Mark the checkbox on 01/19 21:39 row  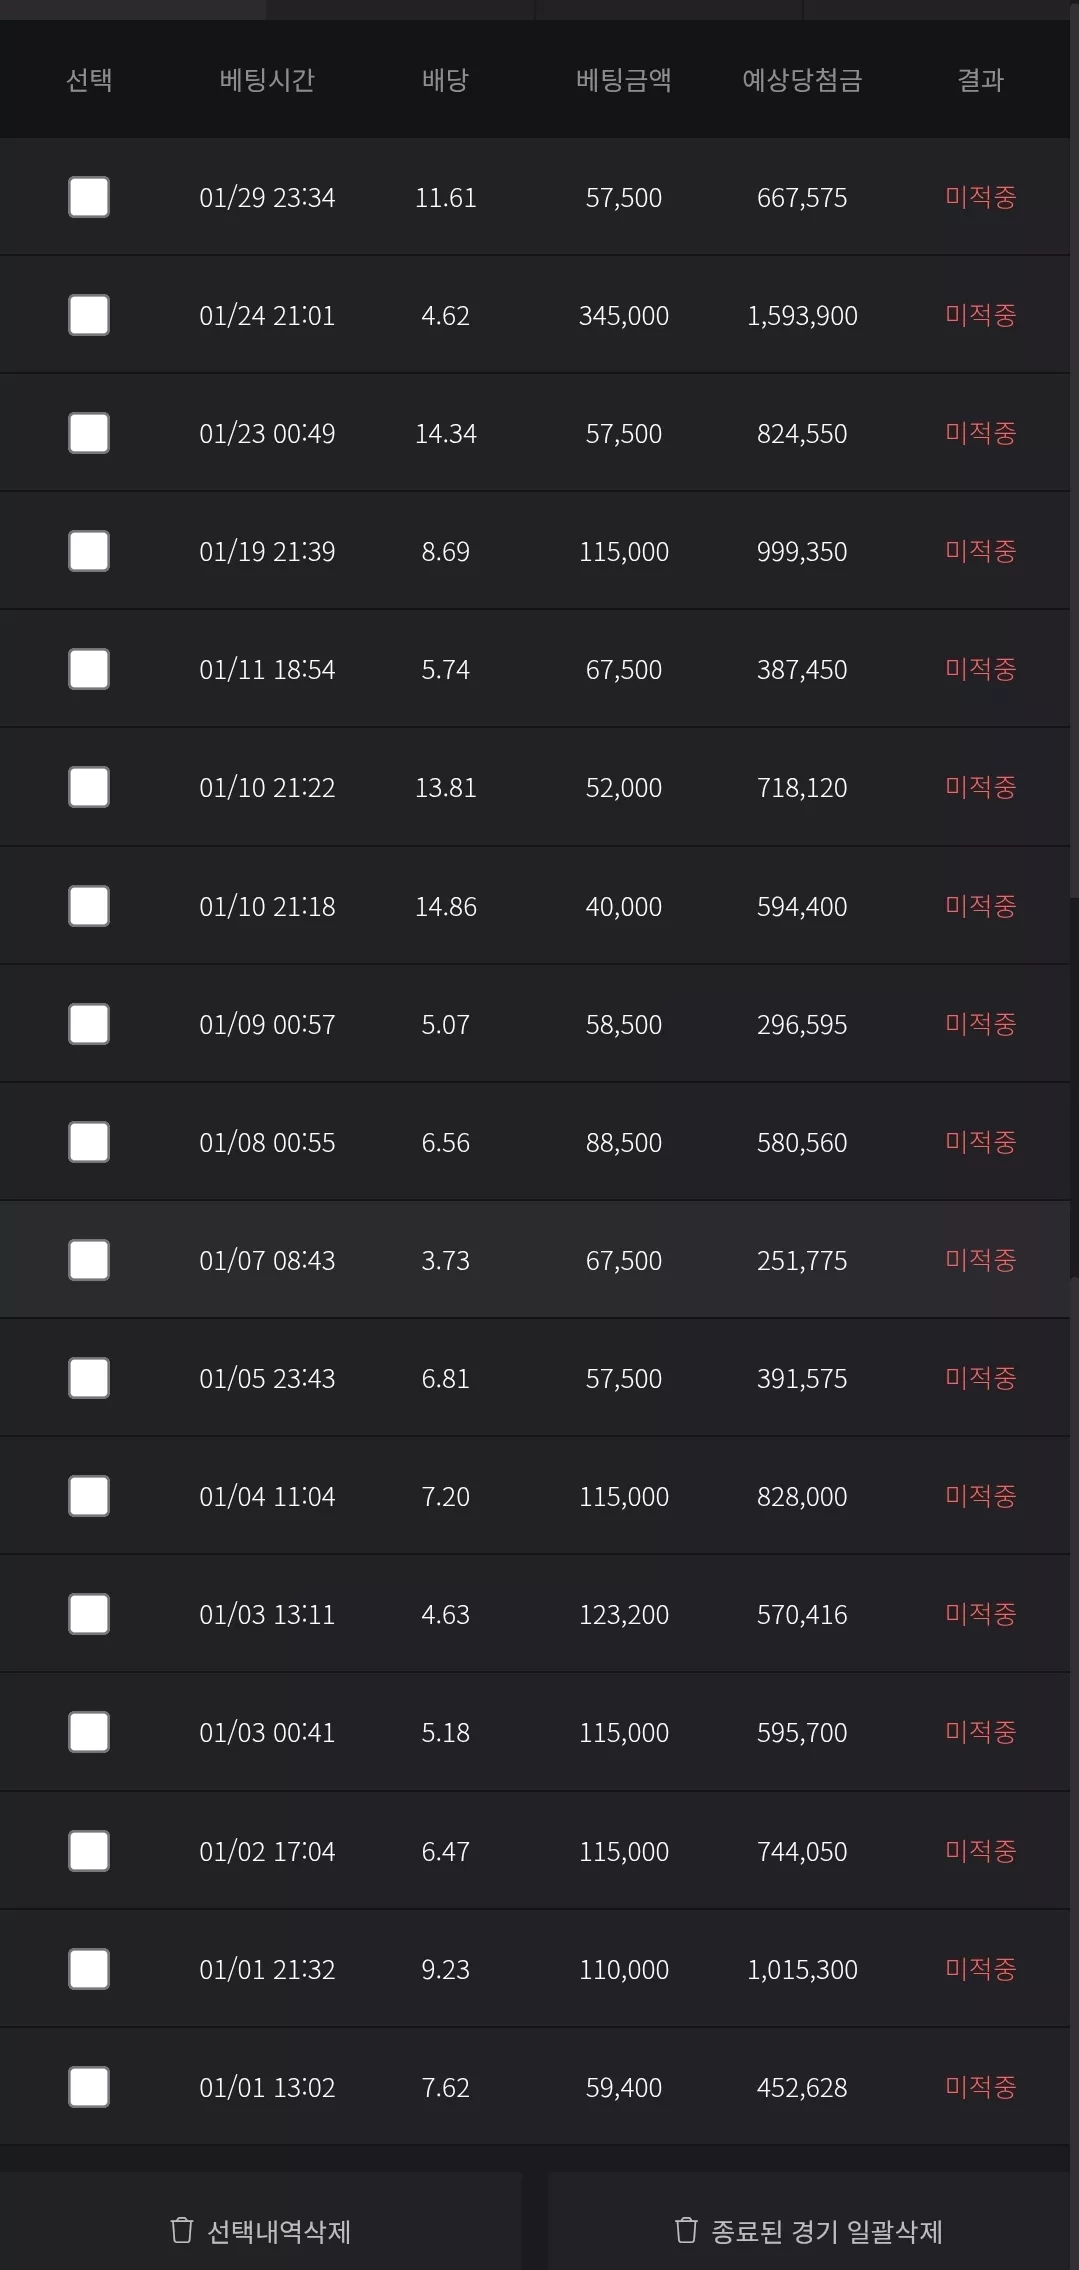pos(89,551)
